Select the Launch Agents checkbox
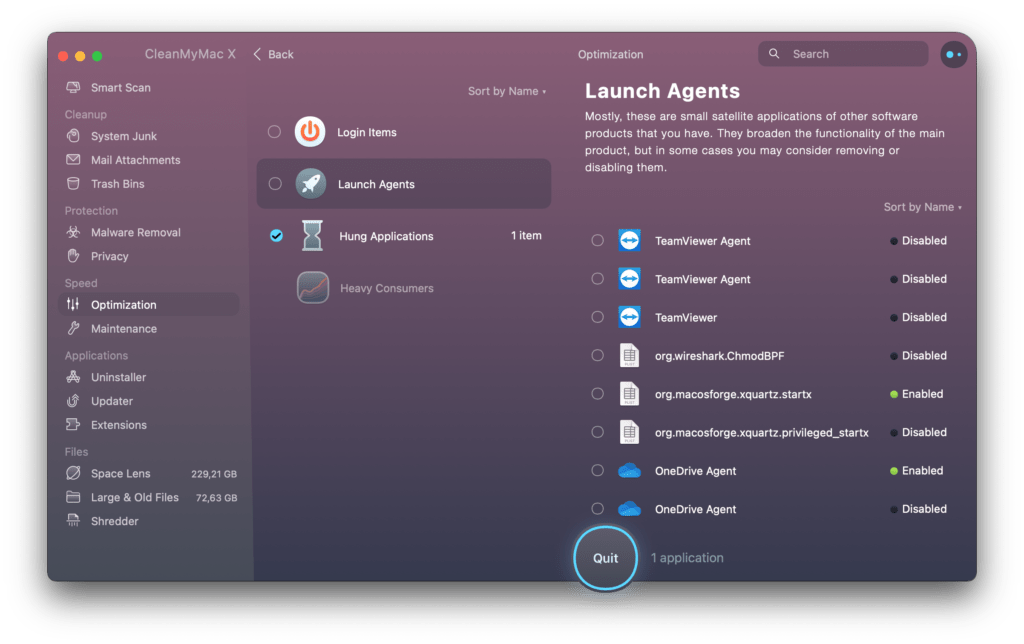 tap(275, 184)
